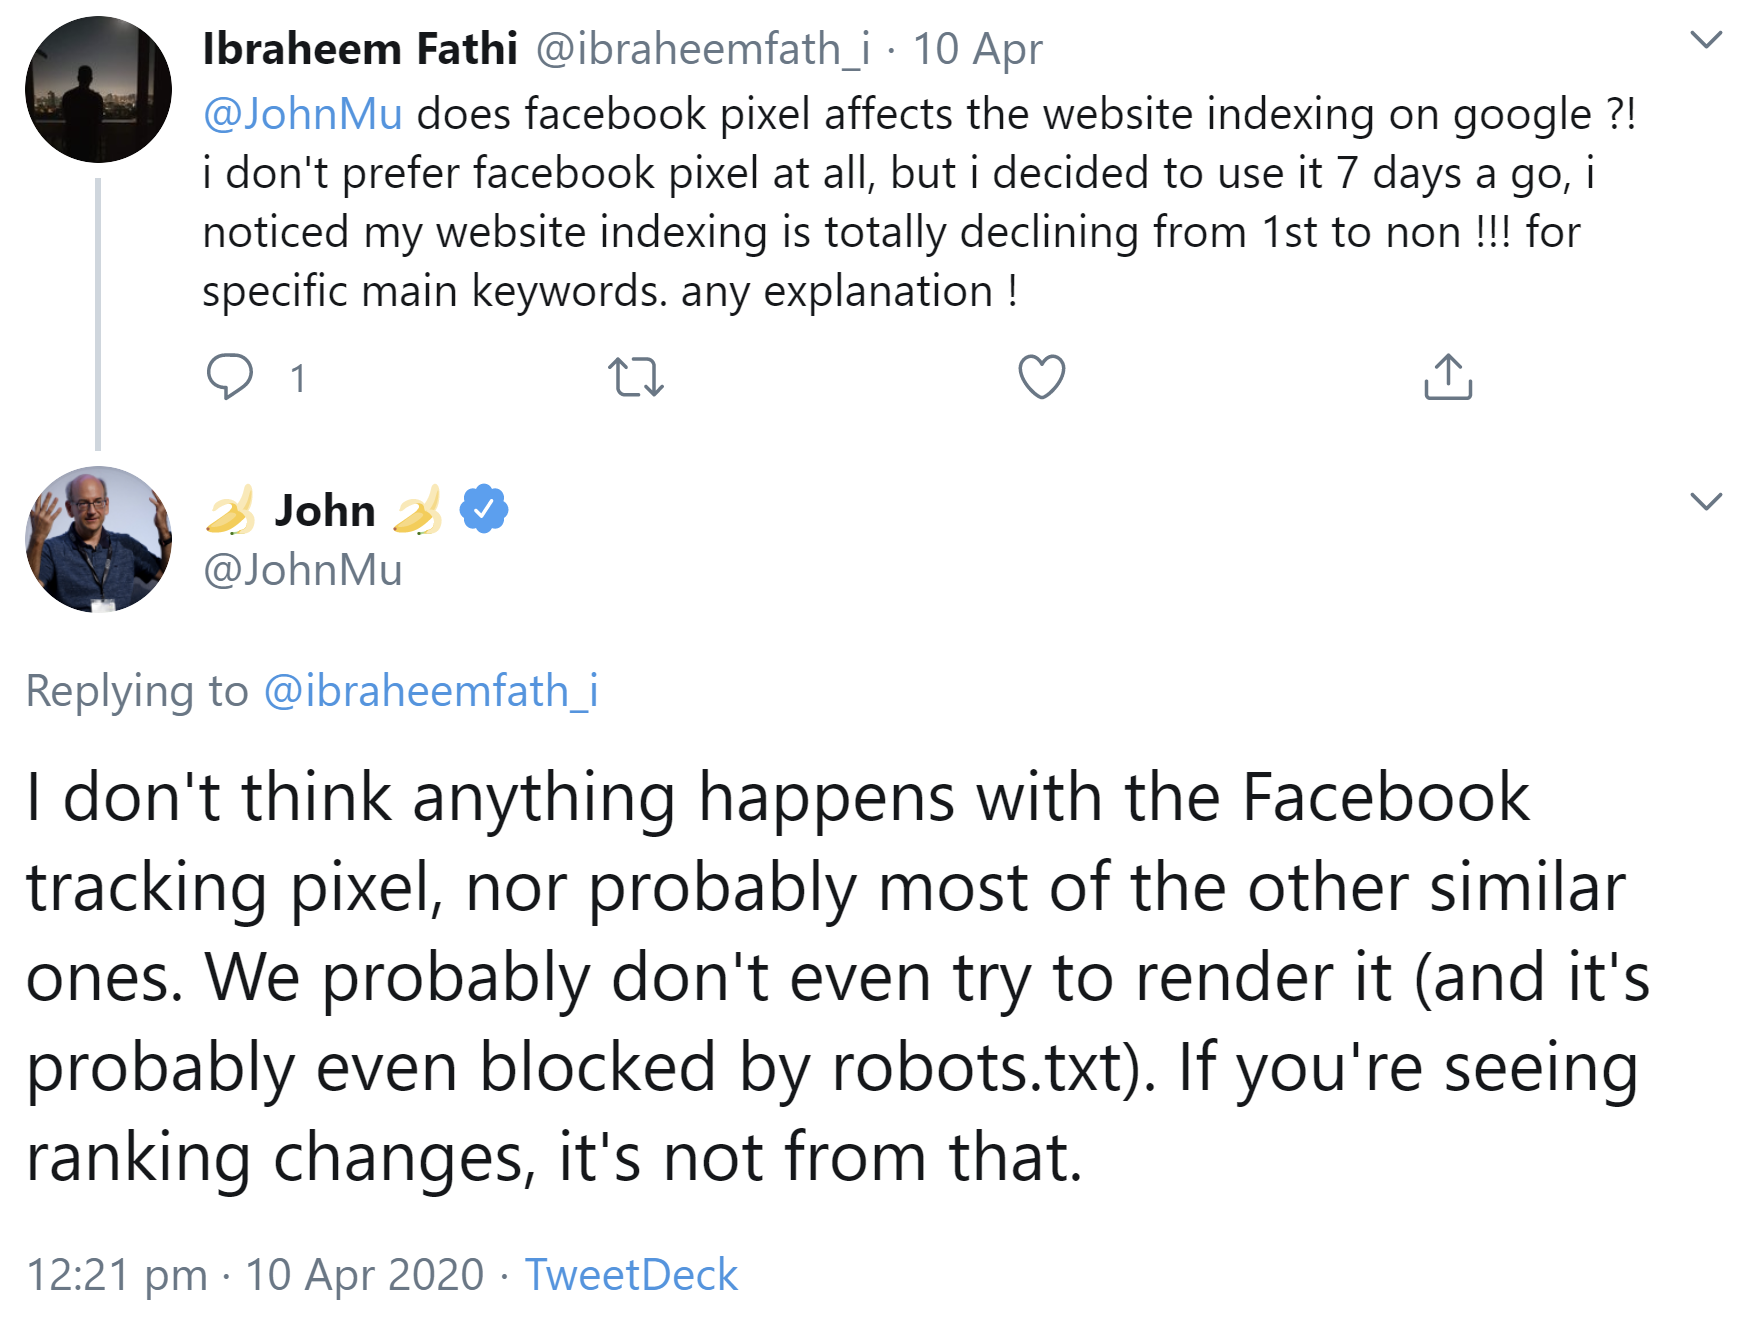This screenshot has width=1756, height=1318.
Task: Open the TweetDeck source link
Action: (x=631, y=1275)
